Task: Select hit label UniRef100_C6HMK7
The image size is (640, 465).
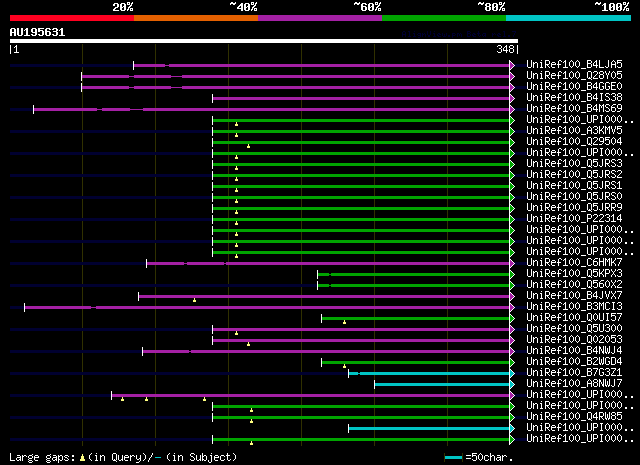Action: [574, 263]
